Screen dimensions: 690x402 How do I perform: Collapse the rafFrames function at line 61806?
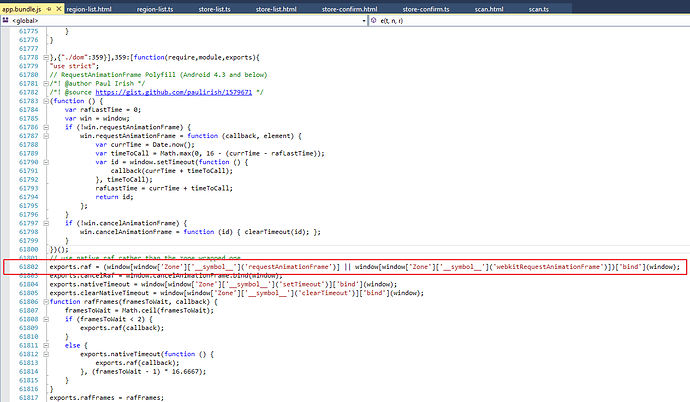point(46,302)
